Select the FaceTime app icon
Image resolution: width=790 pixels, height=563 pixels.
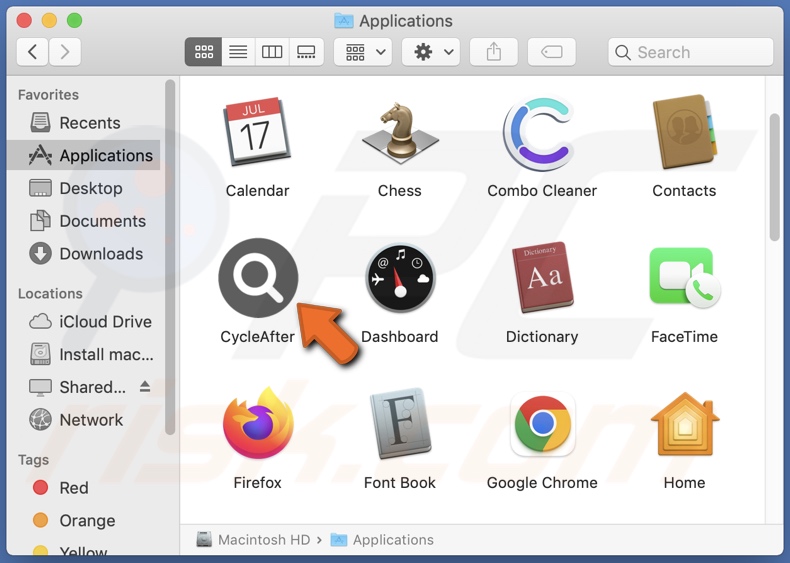point(684,278)
